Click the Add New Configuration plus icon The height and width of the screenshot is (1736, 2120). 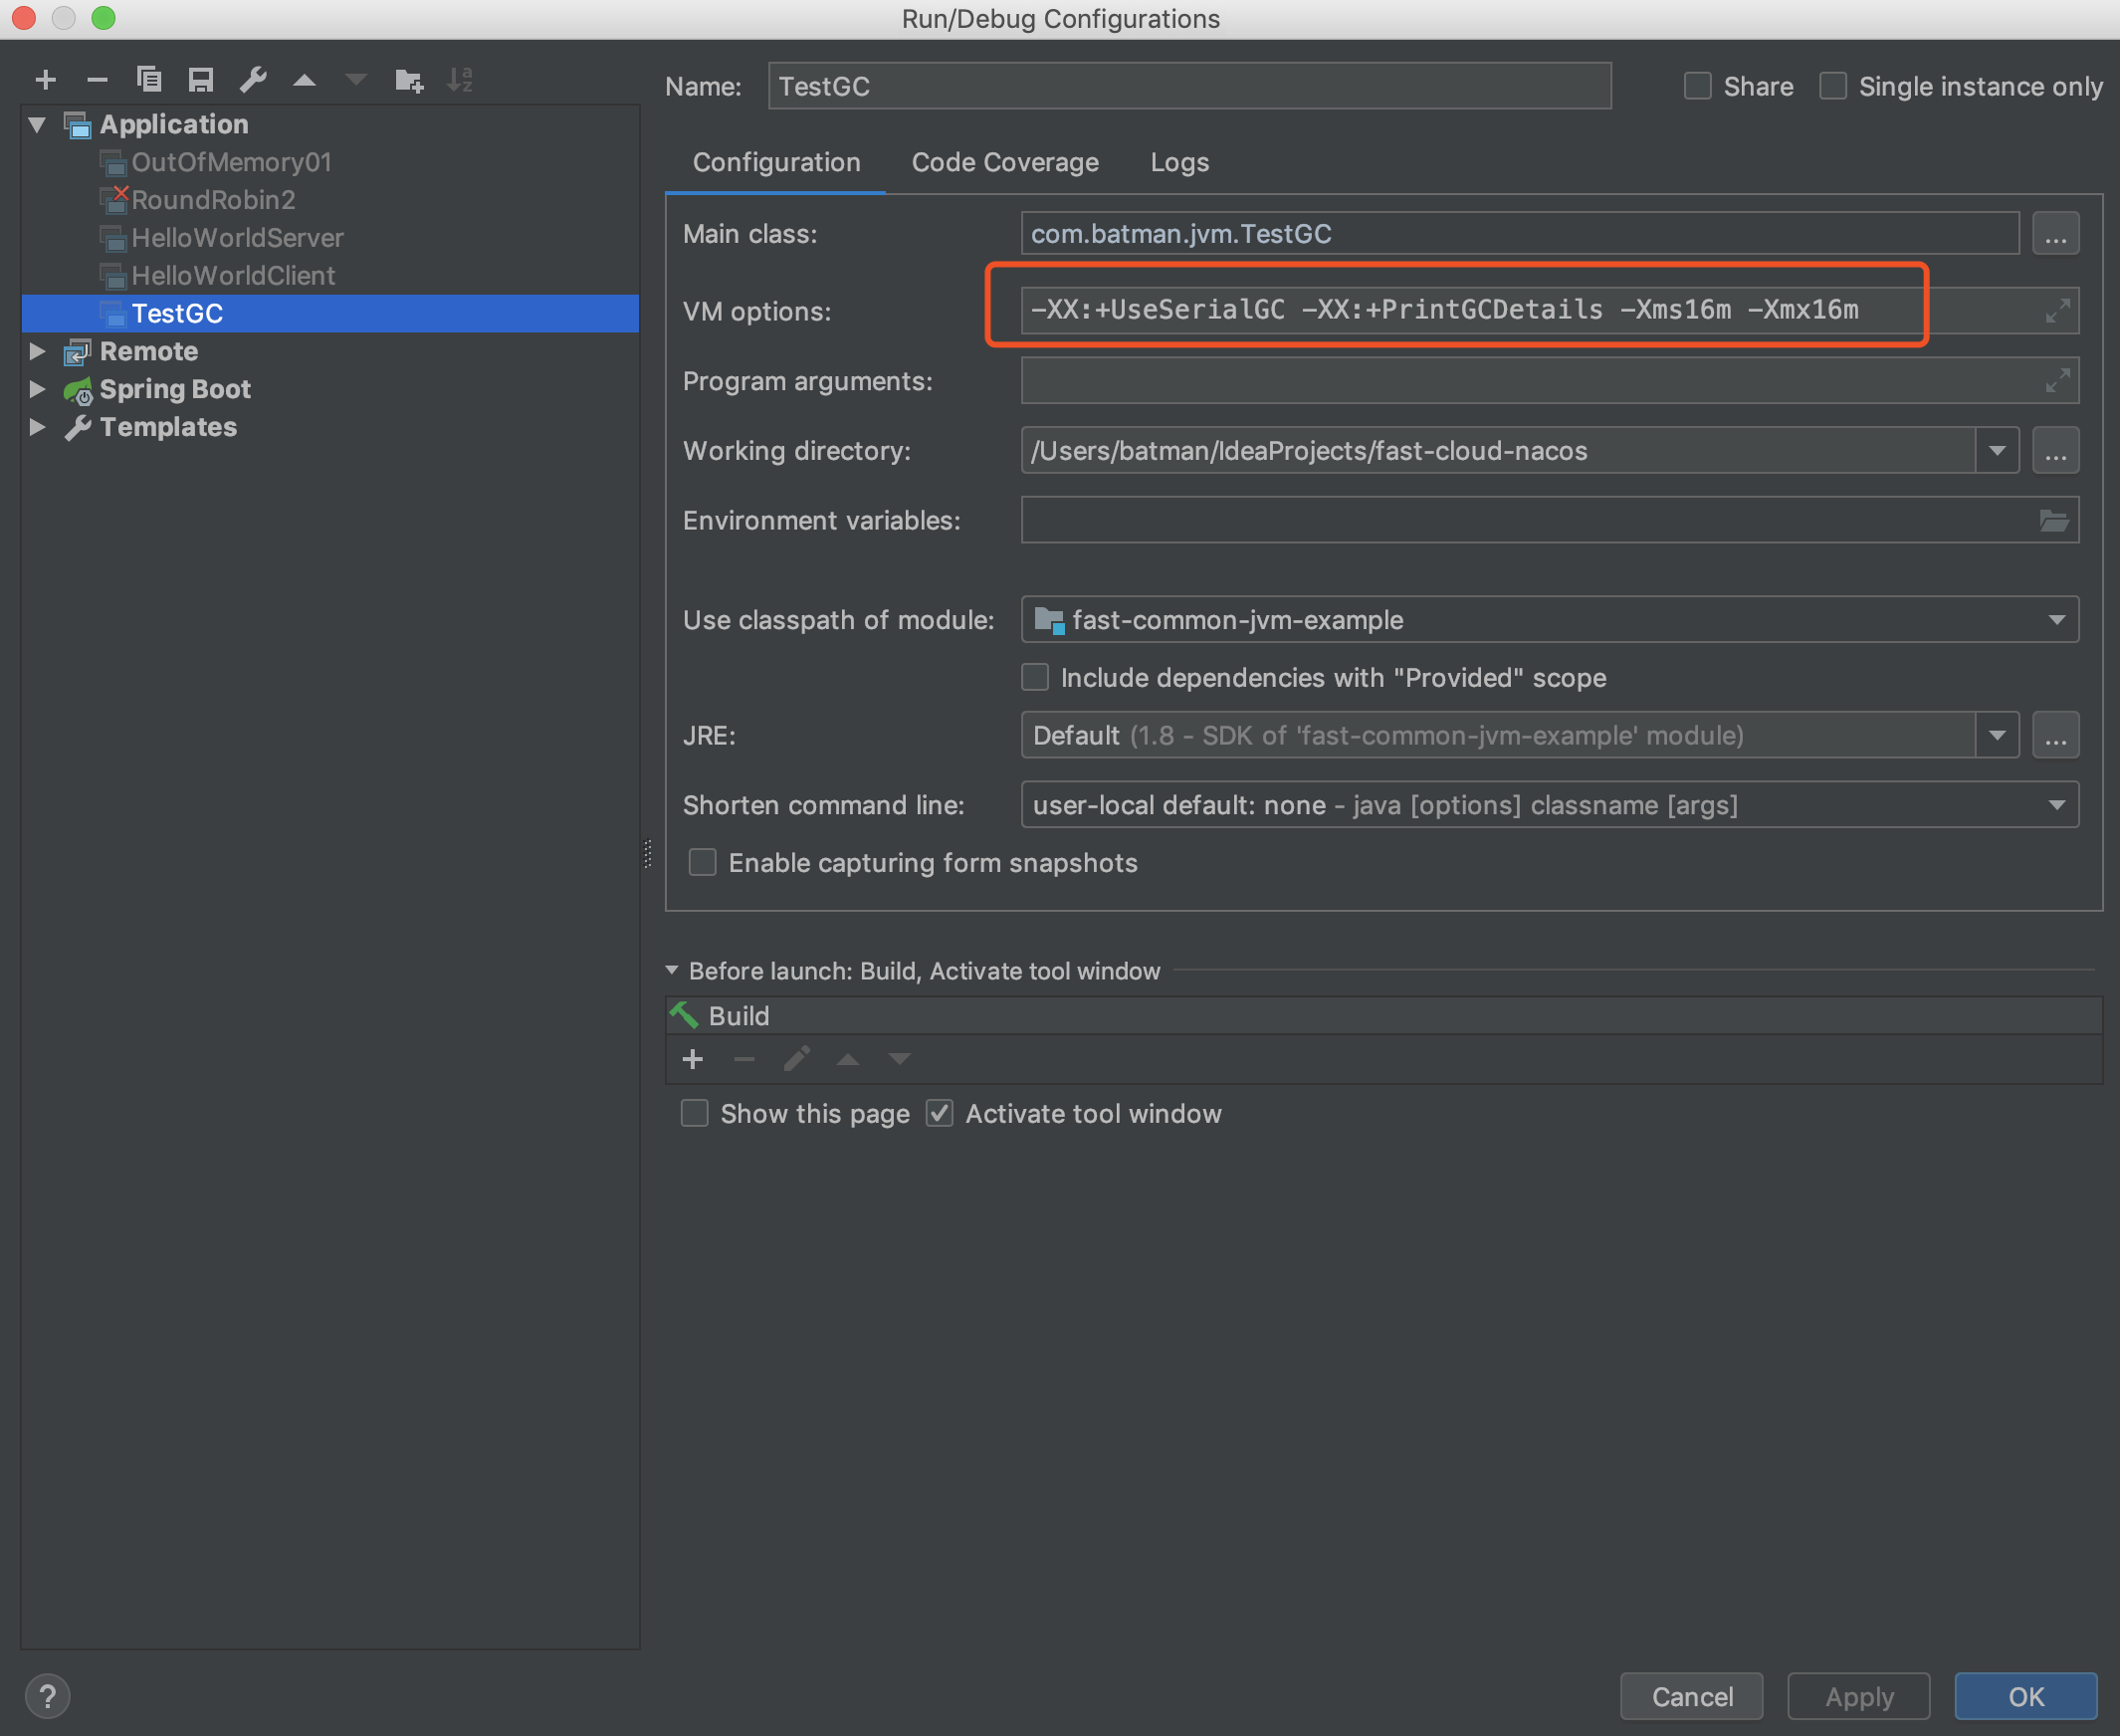(45, 80)
